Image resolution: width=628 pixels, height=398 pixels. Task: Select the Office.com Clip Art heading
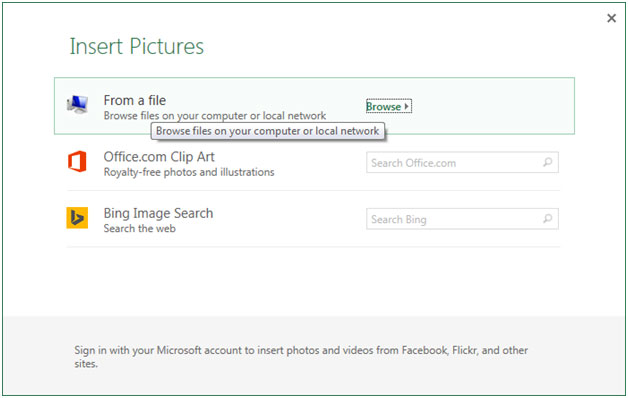[x=159, y=157]
